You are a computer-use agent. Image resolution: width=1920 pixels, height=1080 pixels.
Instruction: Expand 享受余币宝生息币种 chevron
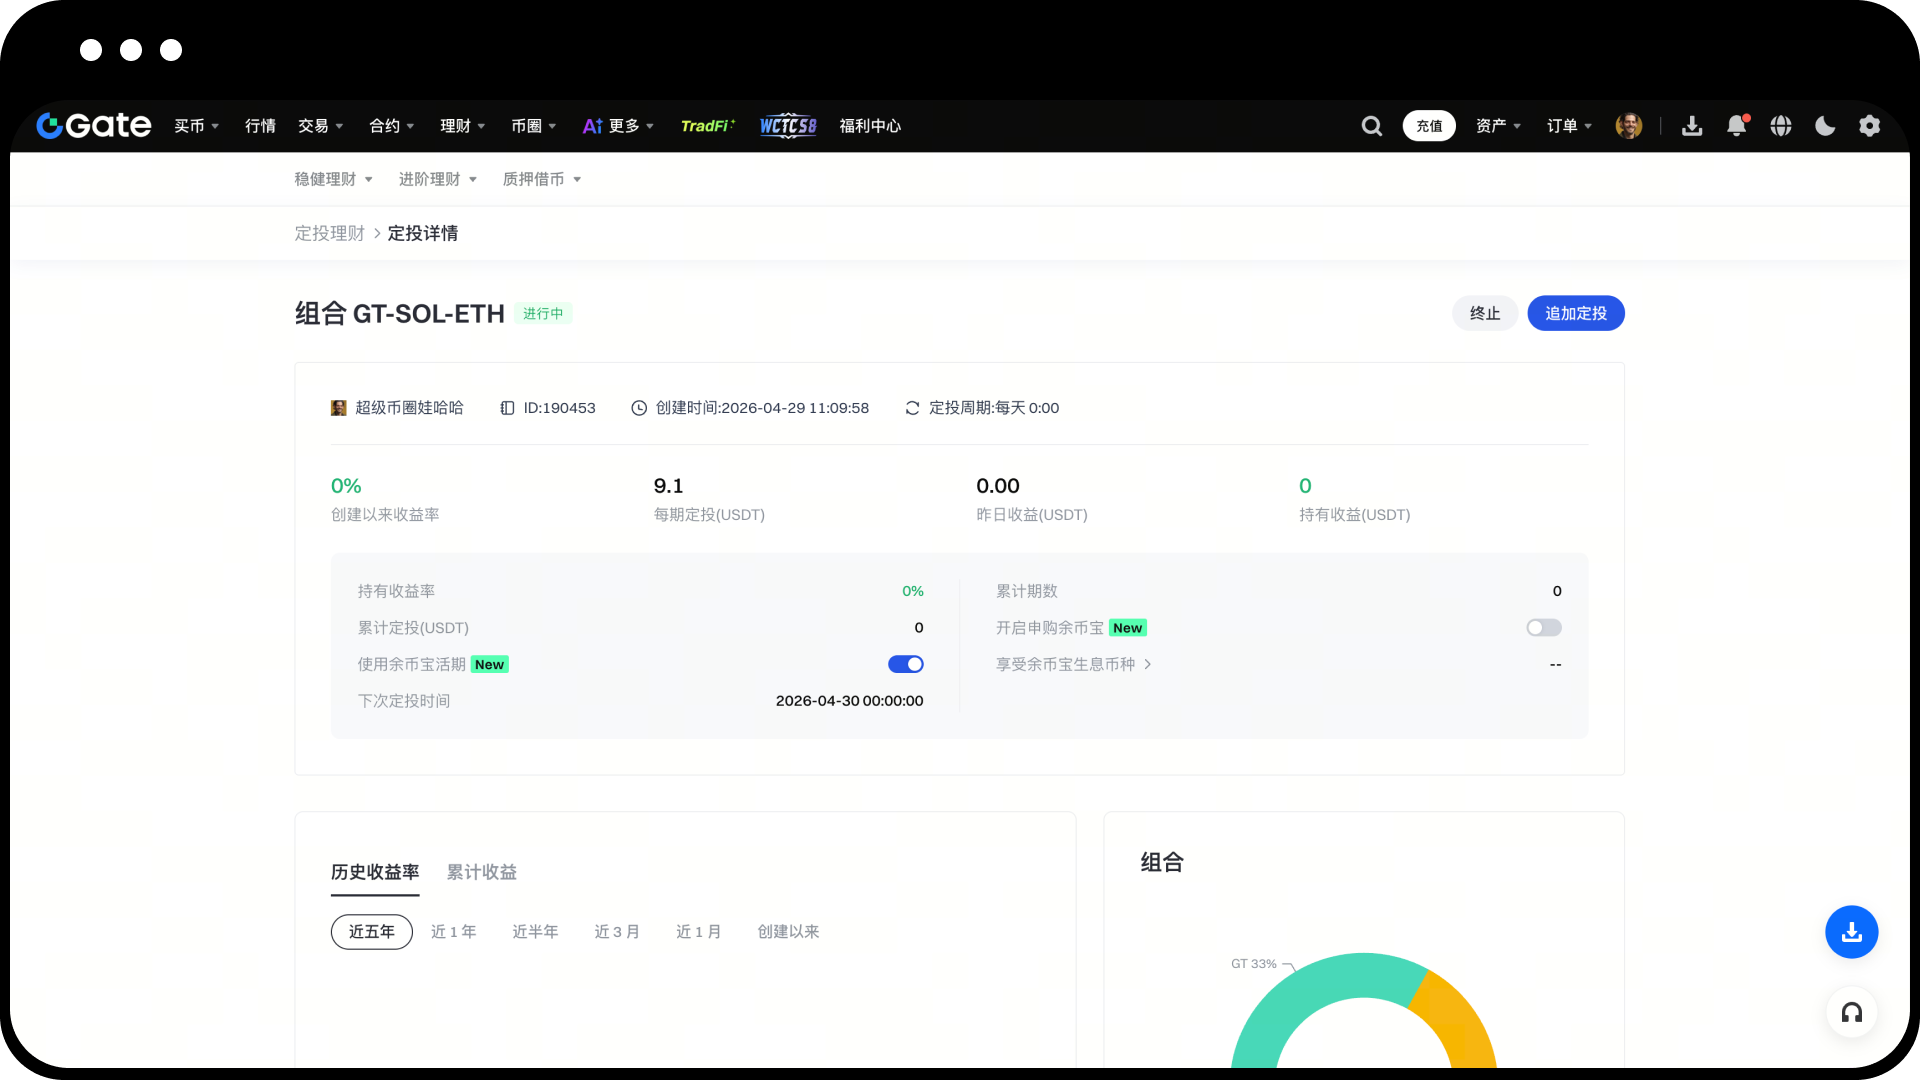click(x=1148, y=664)
